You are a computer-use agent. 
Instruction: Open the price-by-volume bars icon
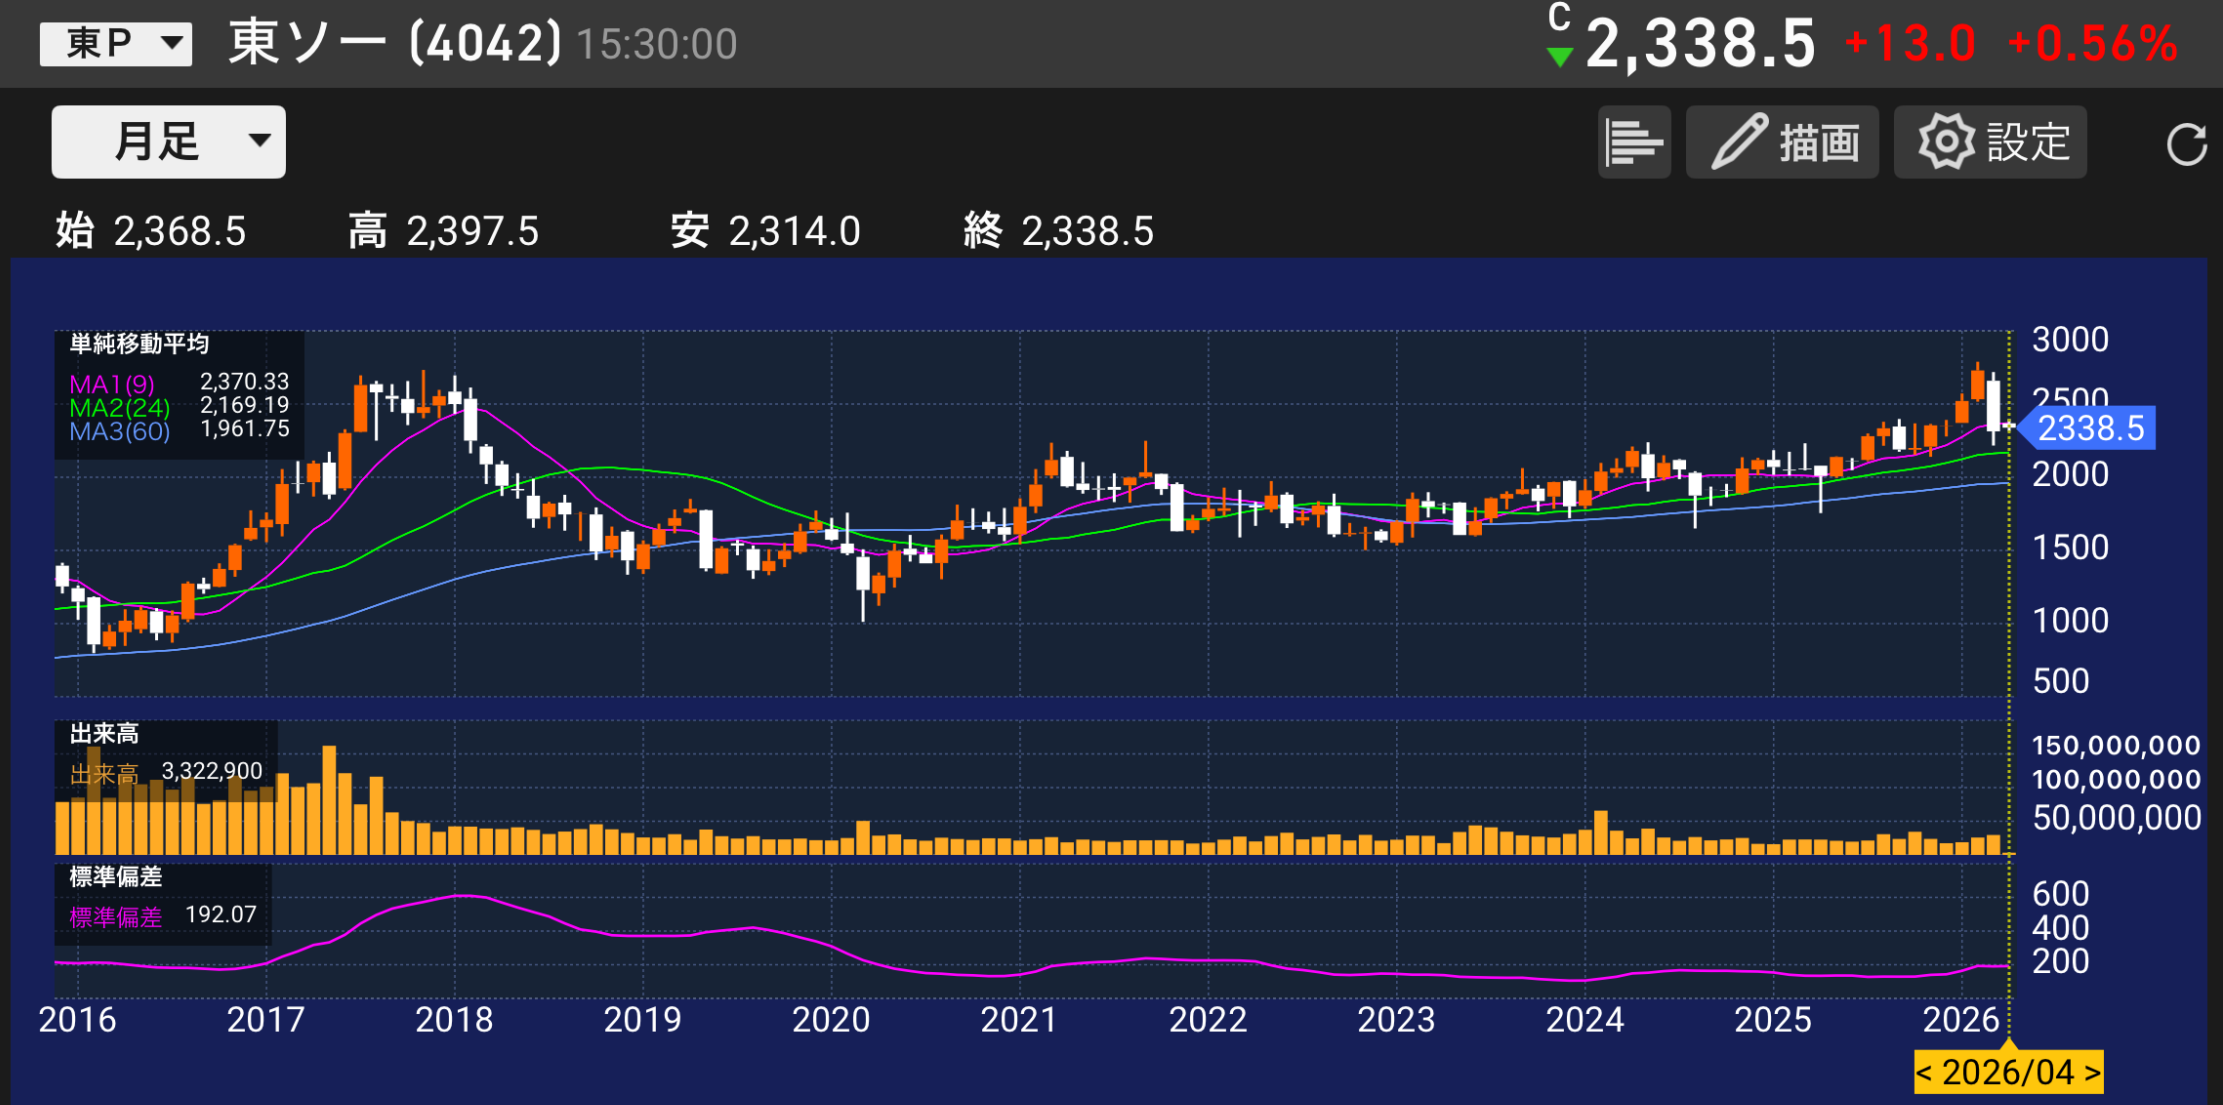(1633, 142)
